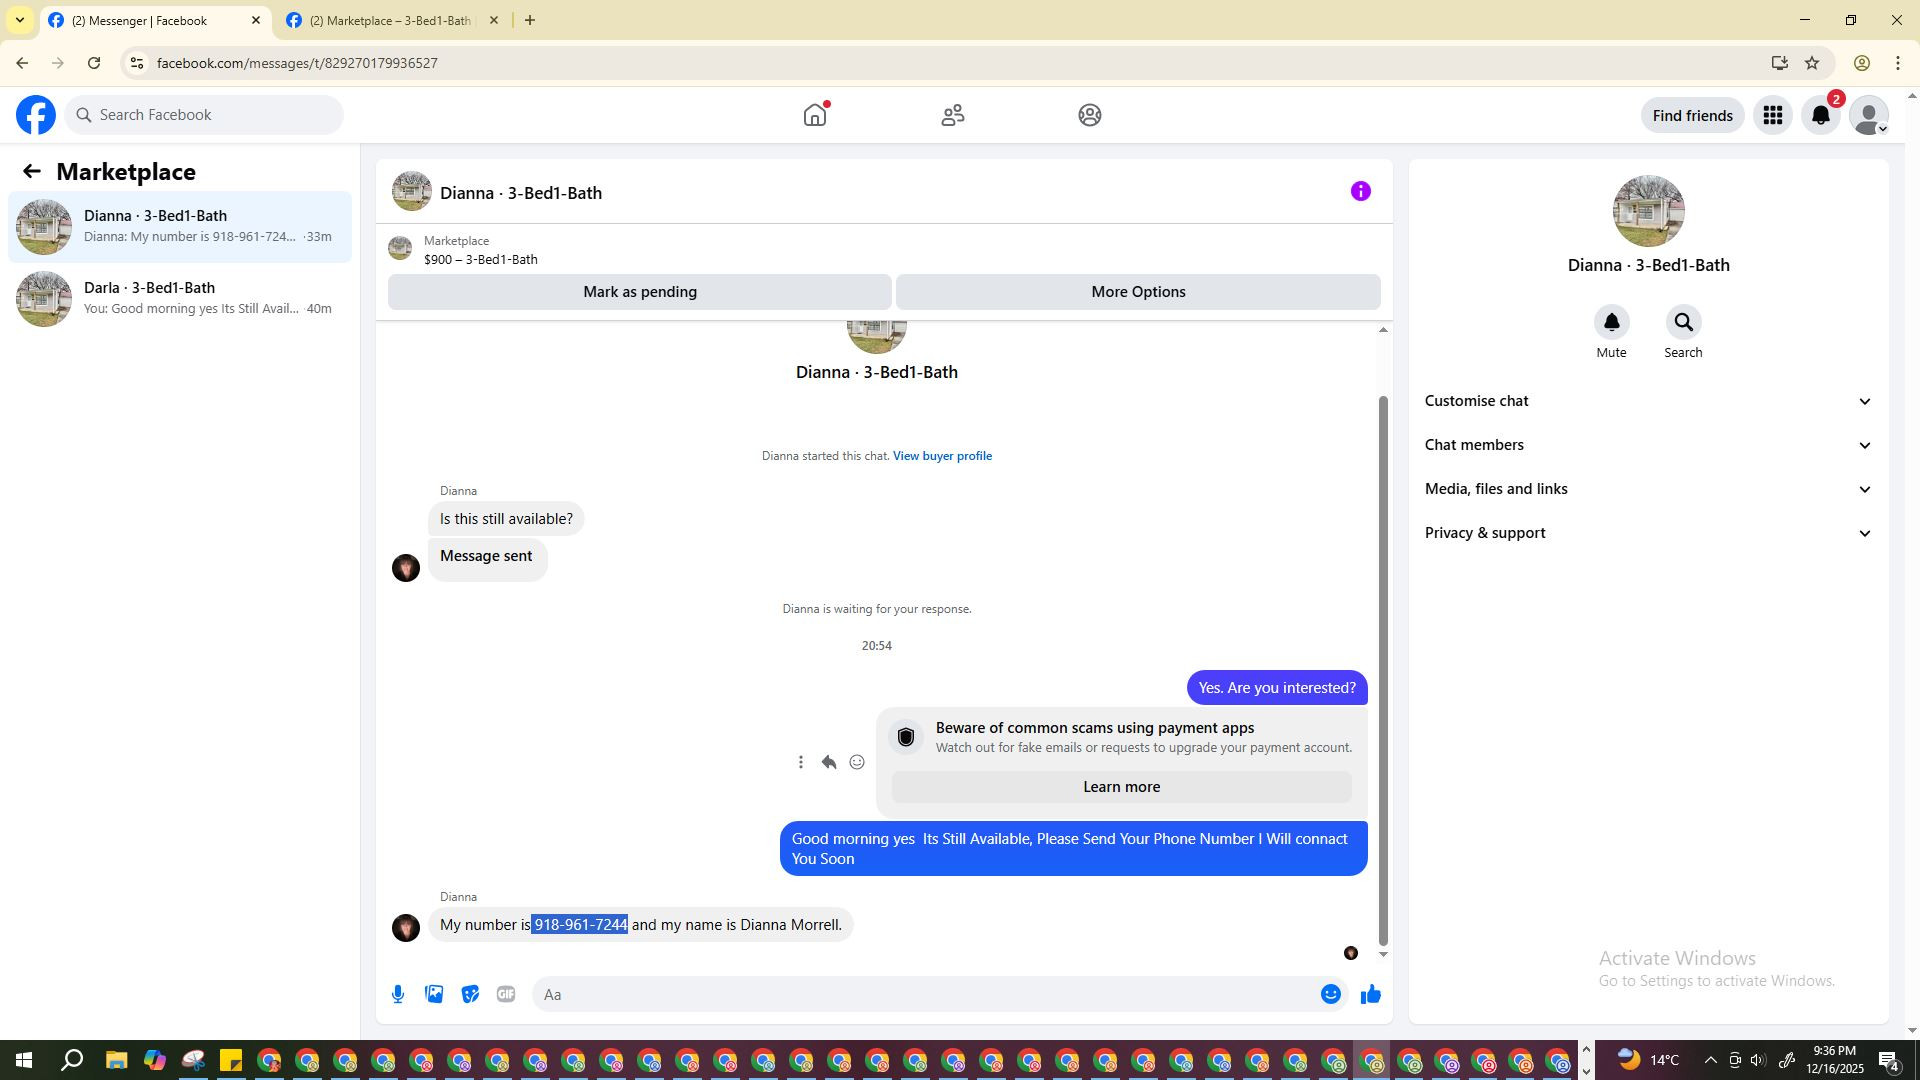Viewport: 1920px width, 1080px height.
Task: Open the notifications bell
Action: click(1821, 115)
